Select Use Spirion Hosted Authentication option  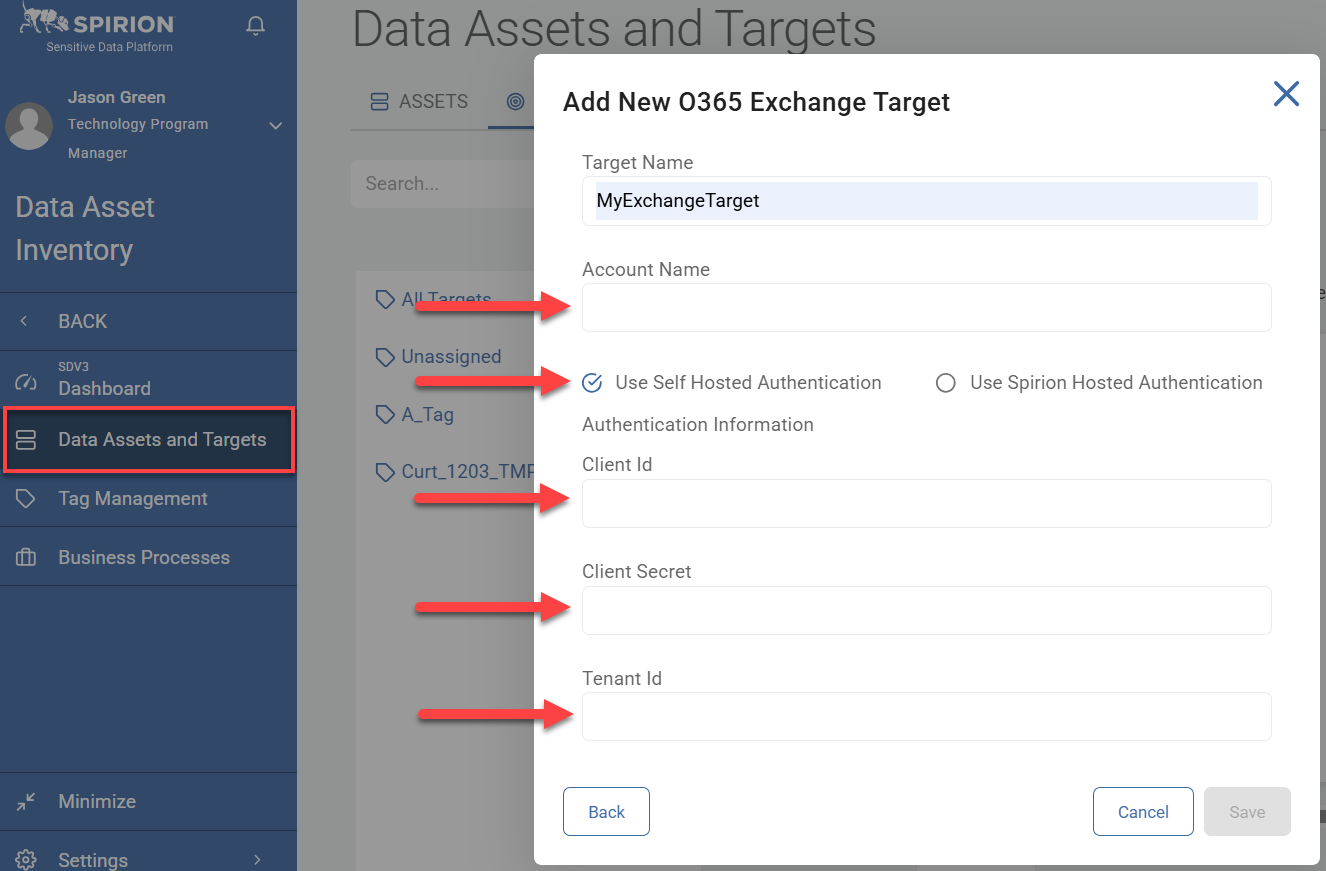tap(945, 383)
